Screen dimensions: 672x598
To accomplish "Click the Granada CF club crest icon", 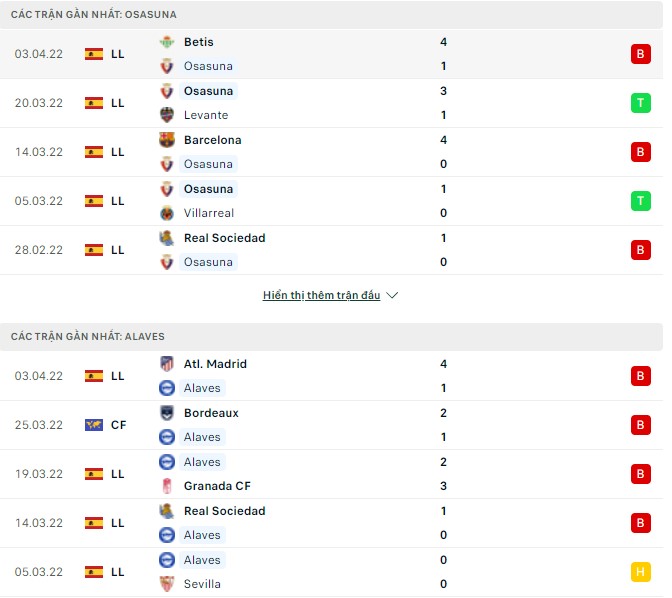I will tap(167, 486).
